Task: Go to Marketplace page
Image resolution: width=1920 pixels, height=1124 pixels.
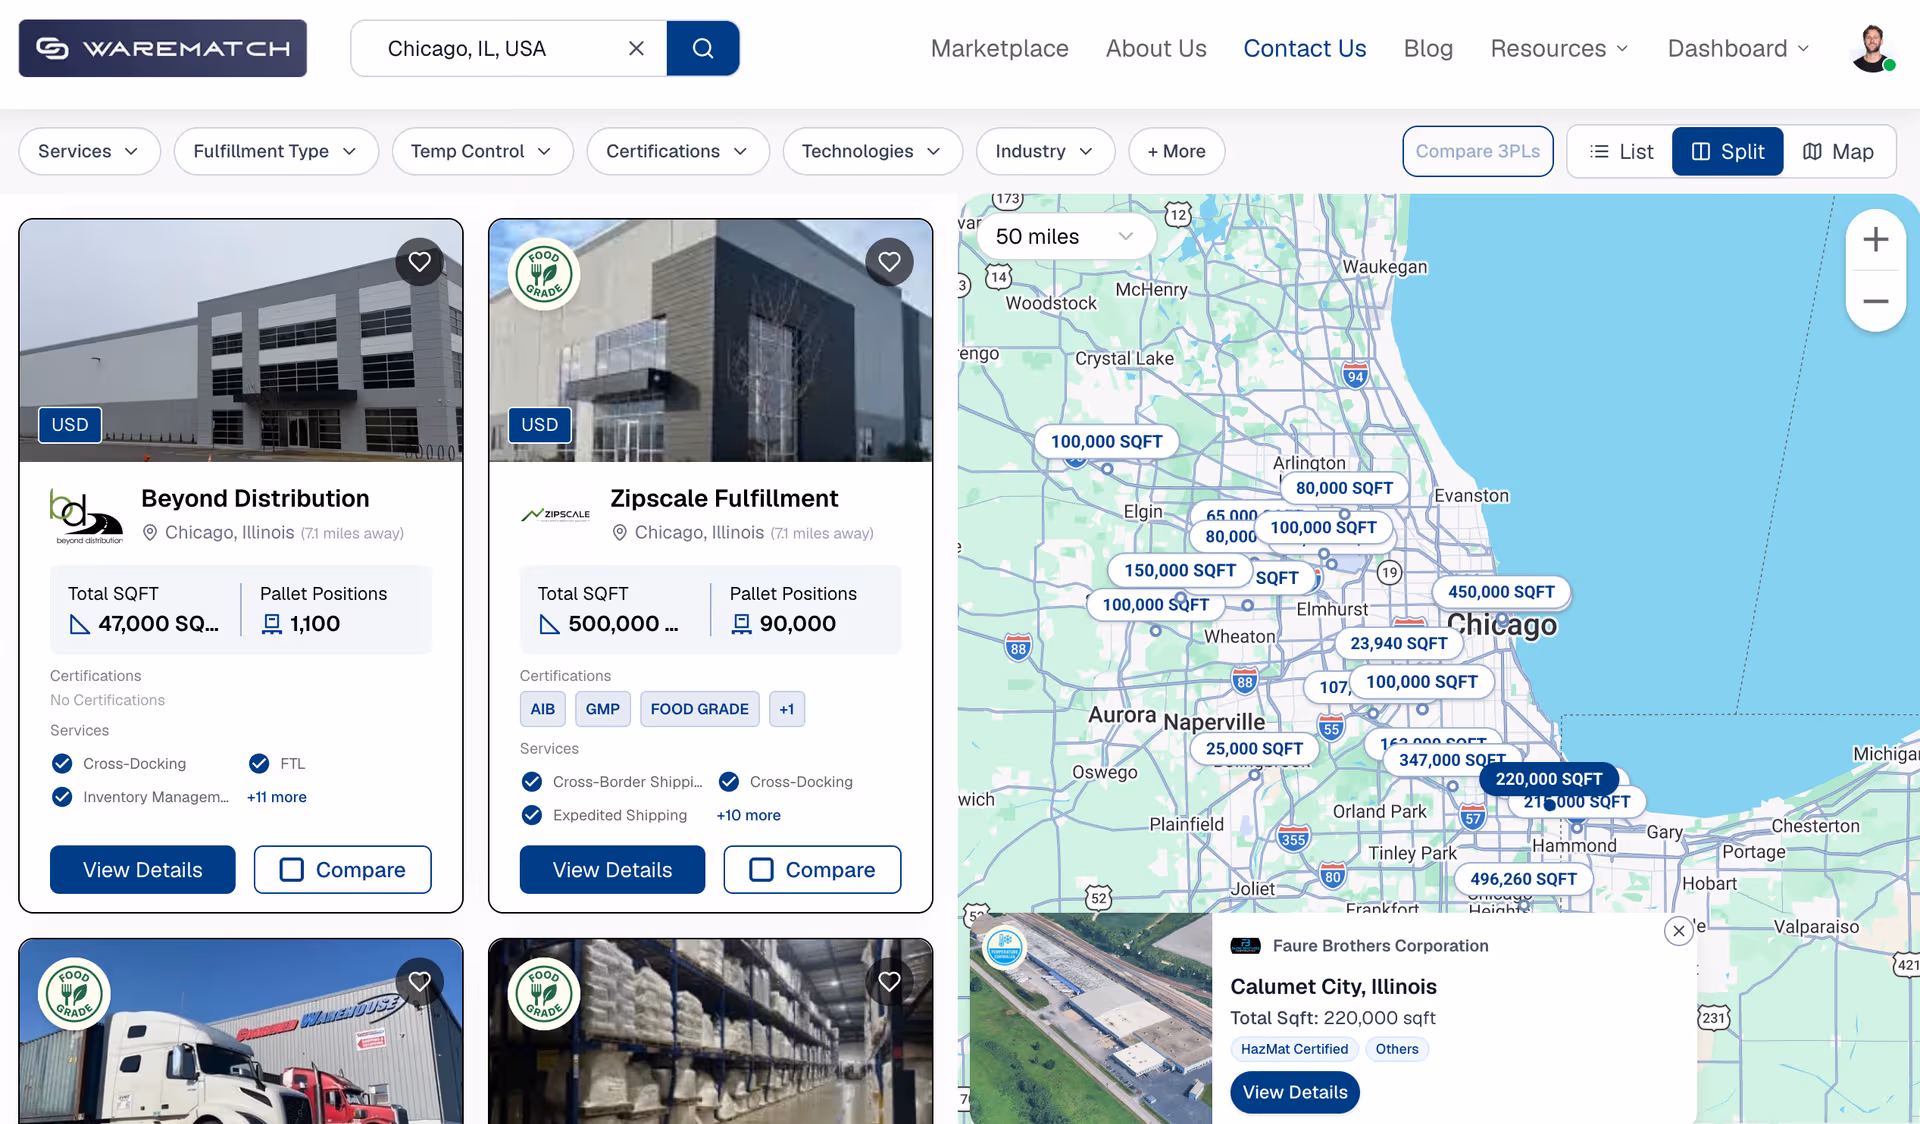Action: [999, 48]
